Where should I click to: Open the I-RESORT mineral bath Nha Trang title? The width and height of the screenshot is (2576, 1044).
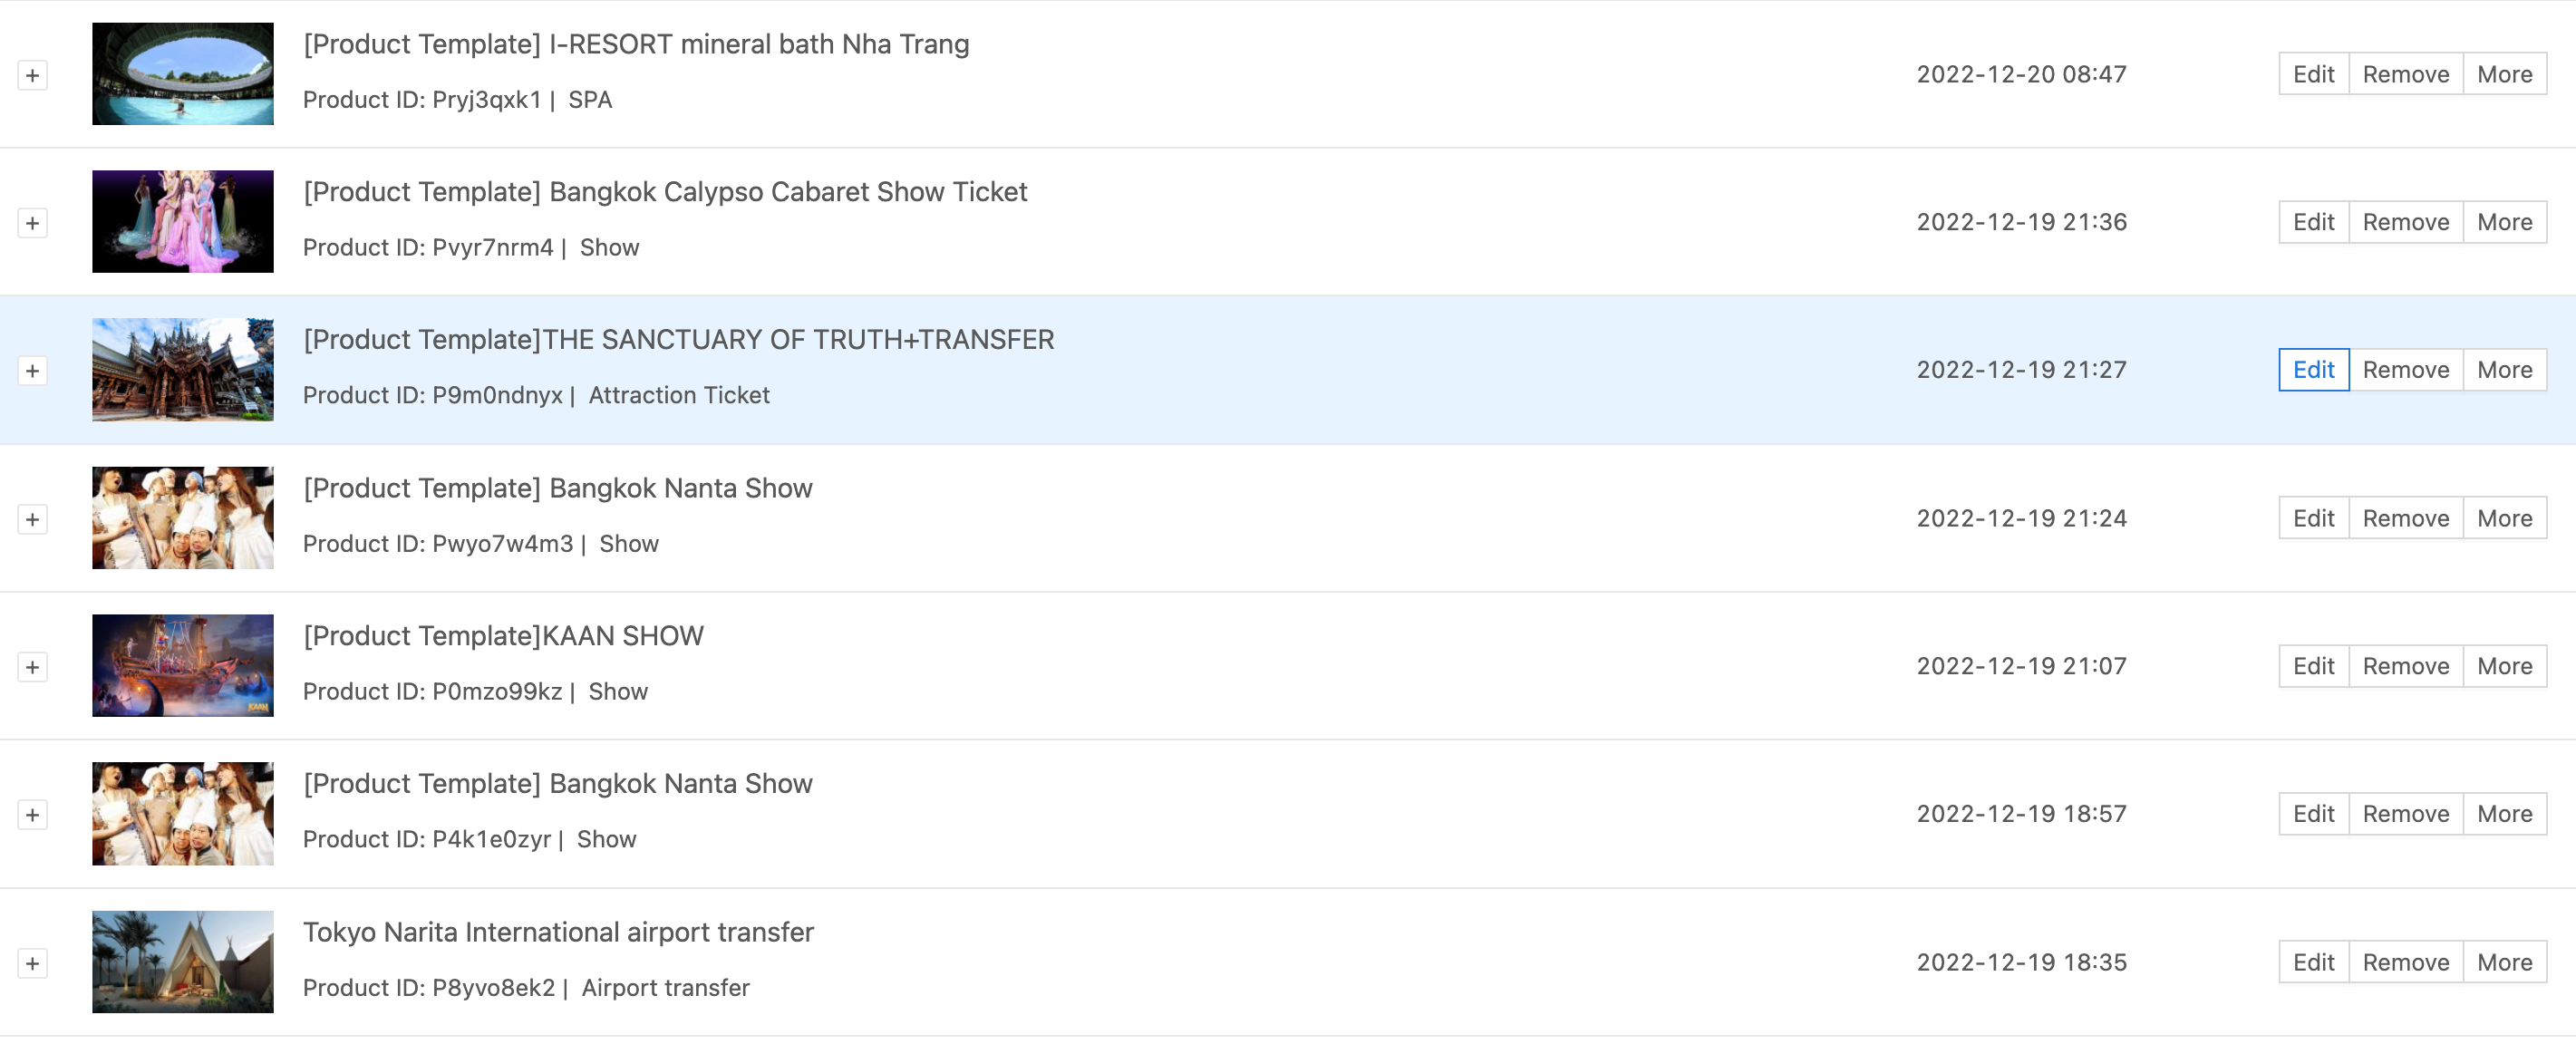click(x=636, y=44)
